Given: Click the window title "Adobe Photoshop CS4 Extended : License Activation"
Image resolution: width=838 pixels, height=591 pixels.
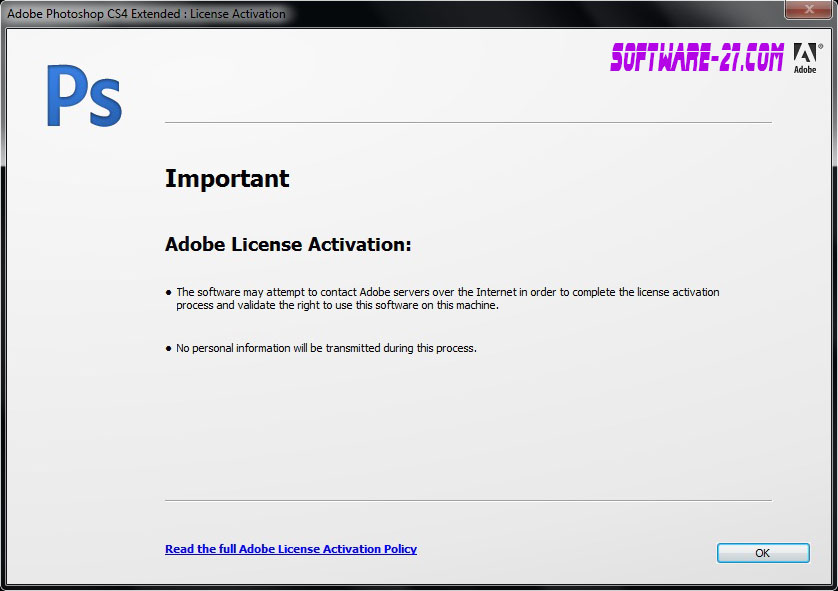Looking at the screenshot, I should (x=146, y=14).
